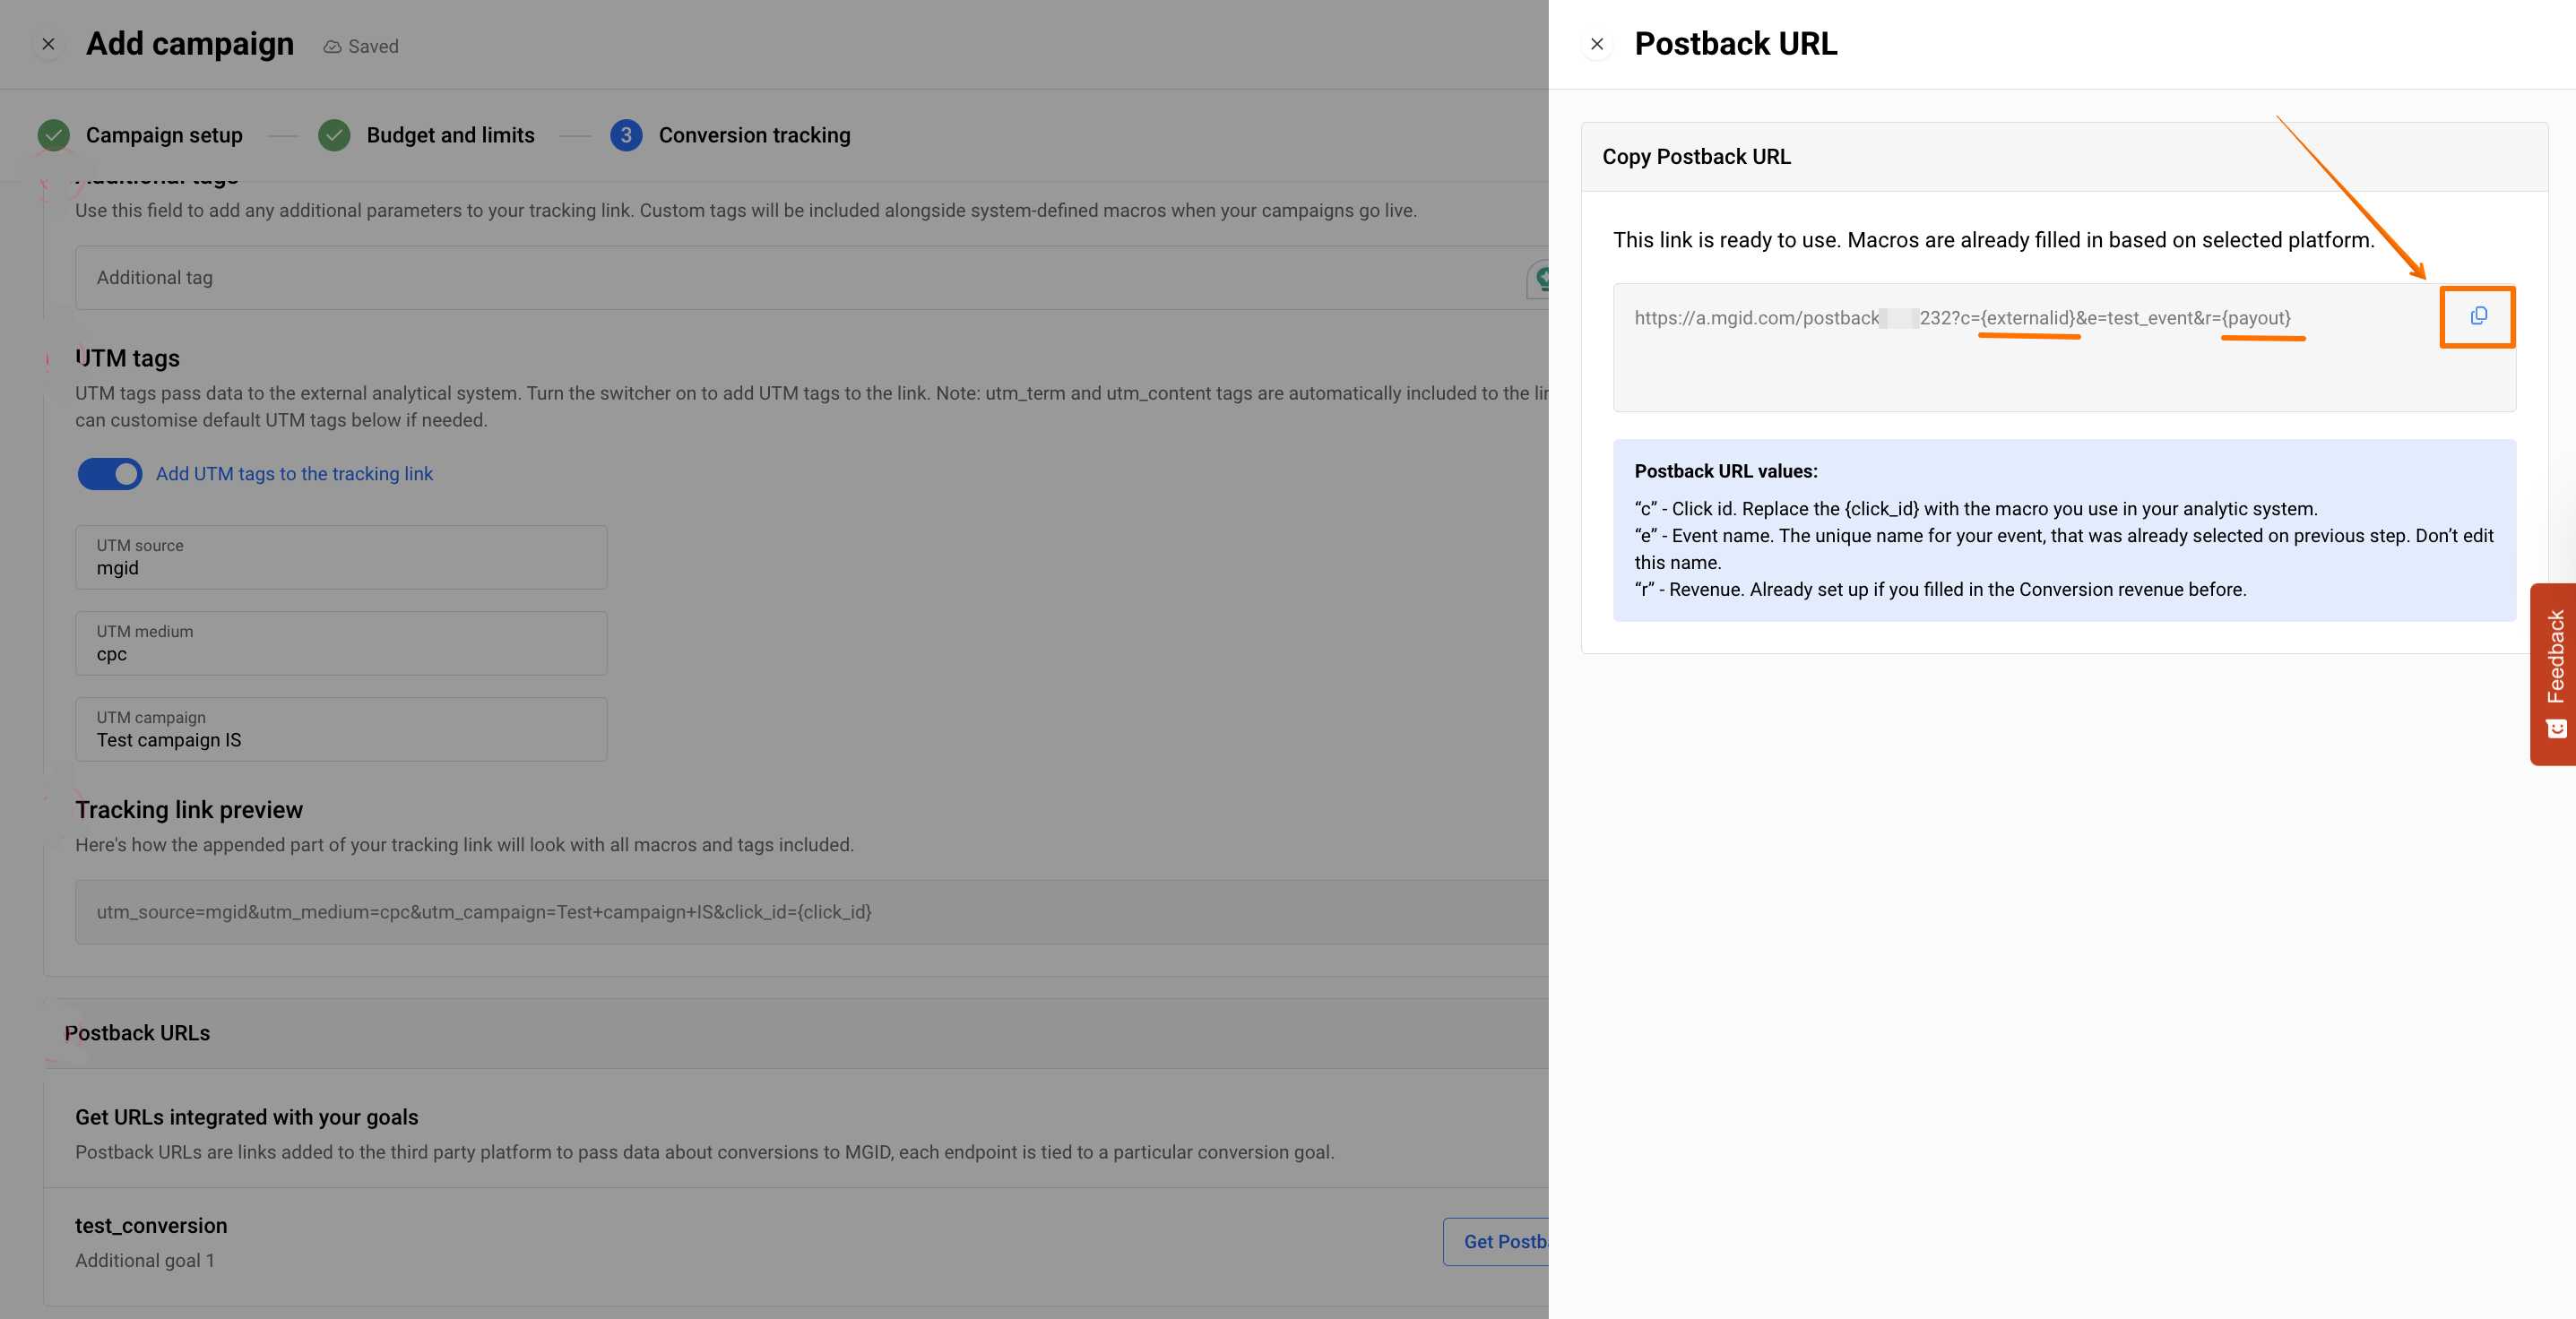This screenshot has height=1319, width=2576.
Task: Click green icon inside Additional tag field
Action: 1541,278
